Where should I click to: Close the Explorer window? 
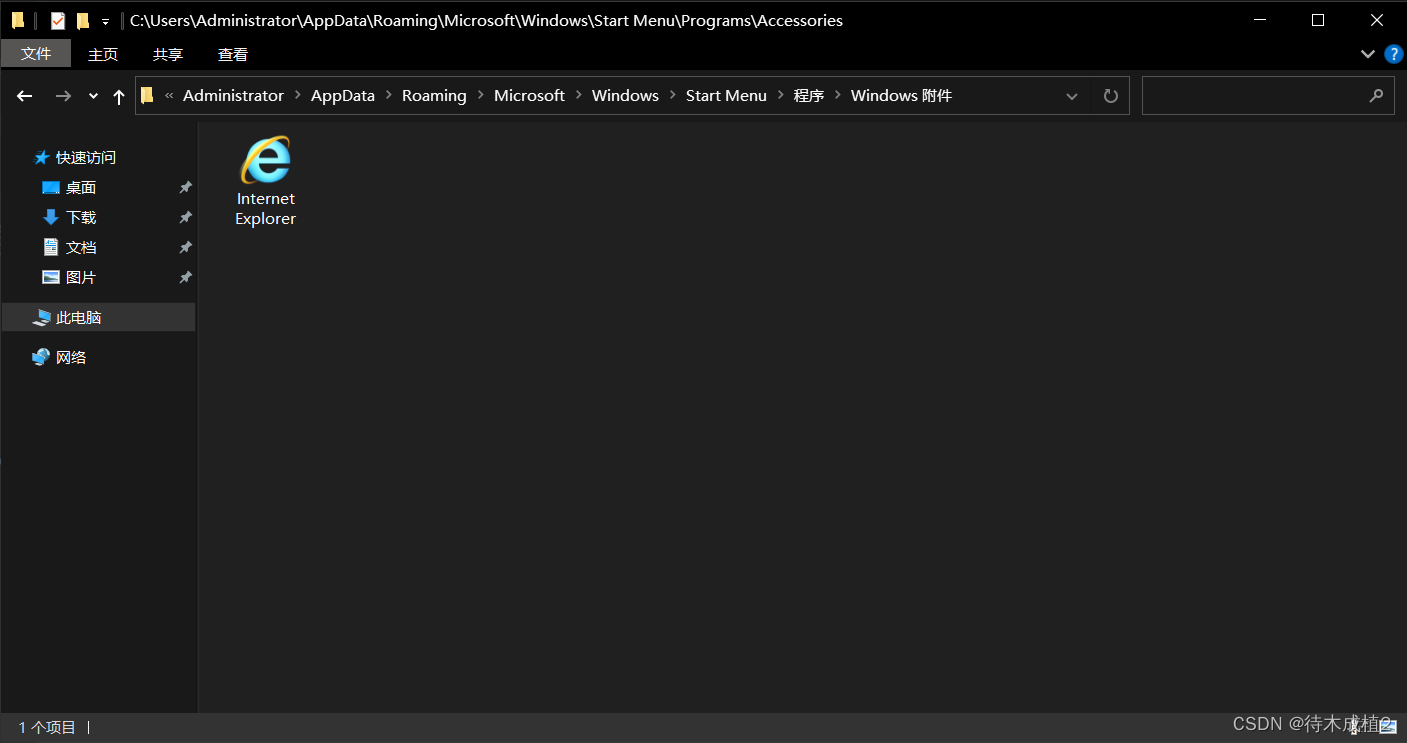coord(1377,20)
